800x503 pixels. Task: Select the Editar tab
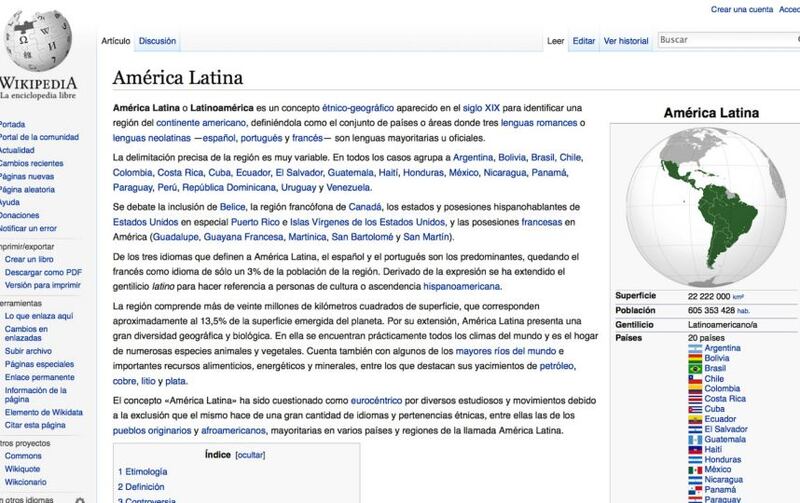click(x=584, y=41)
